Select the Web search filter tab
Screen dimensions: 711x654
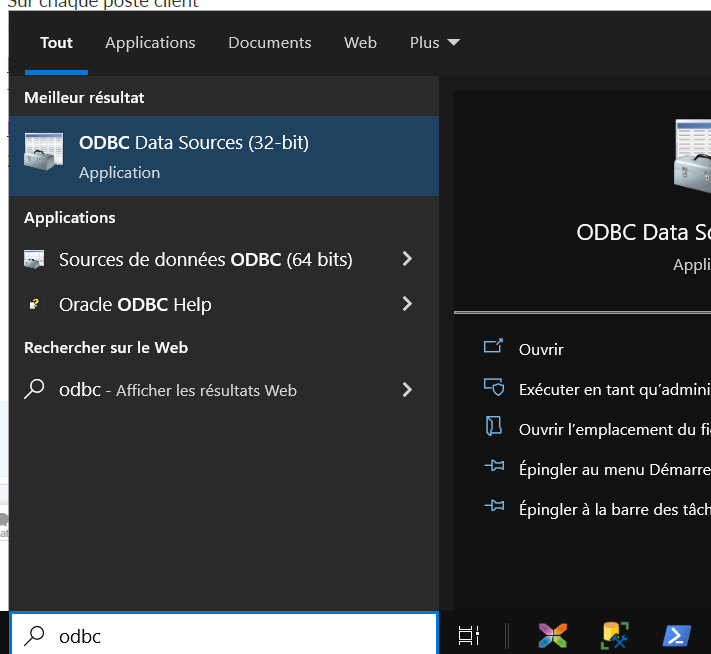coord(360,43)
